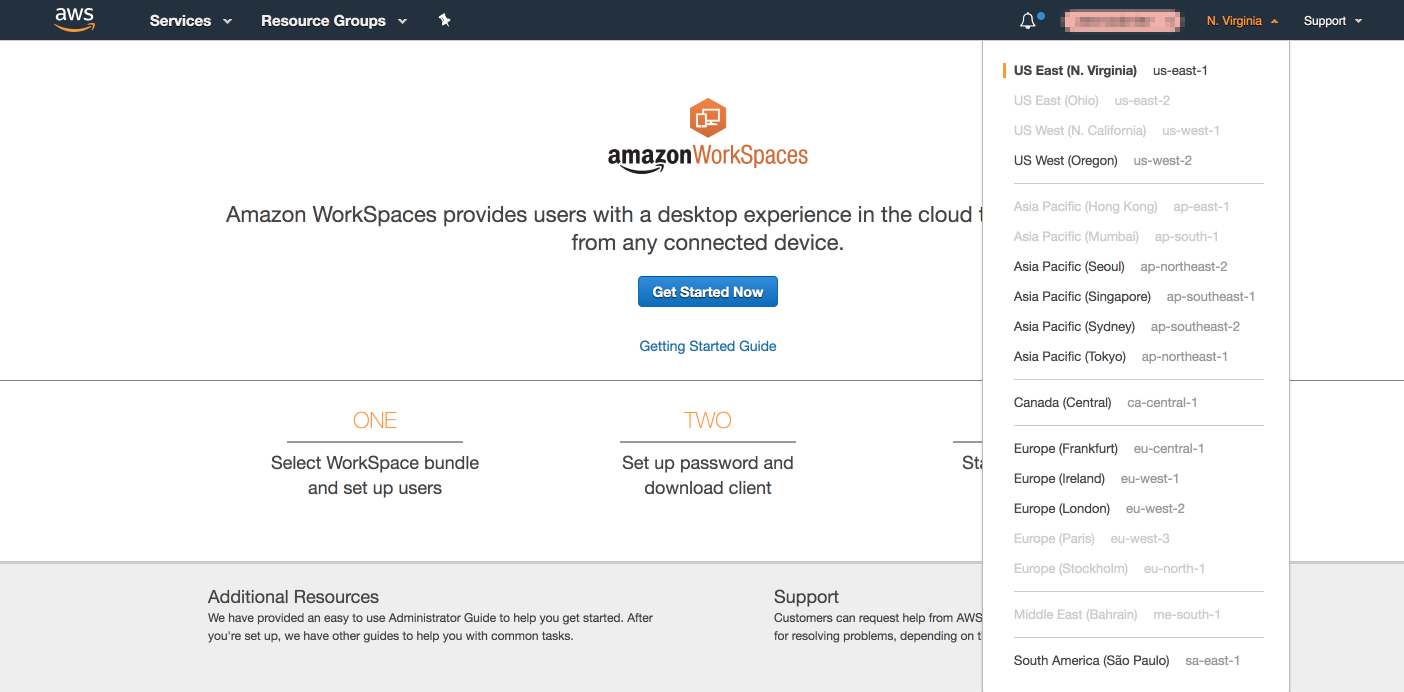Open the notifications bell icon
This screenshot has height=692, width=1404.
pyautogui.click(x=1028, y=21)
